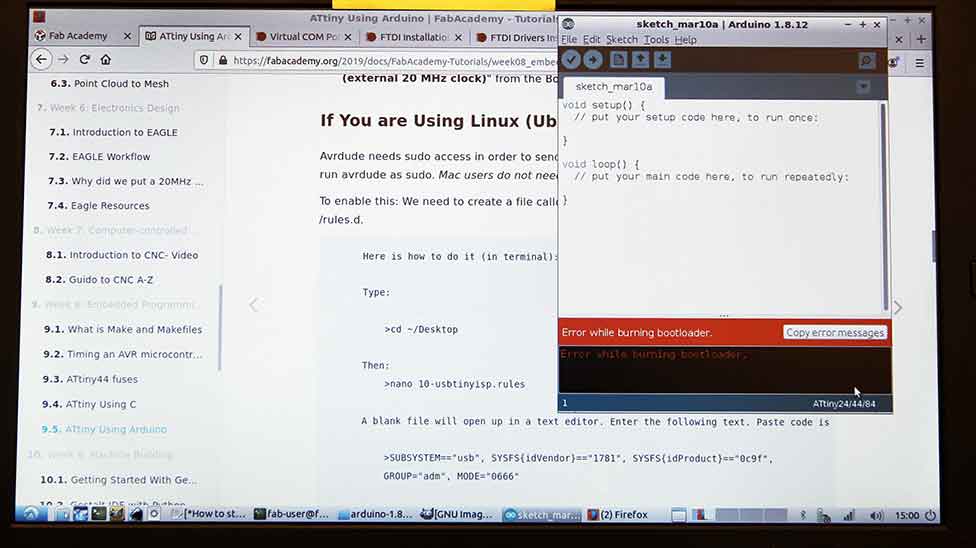976x548 pixels.
Task: Open sidebar link 9.4 ATtiny Using C
Action: [89, 404]
